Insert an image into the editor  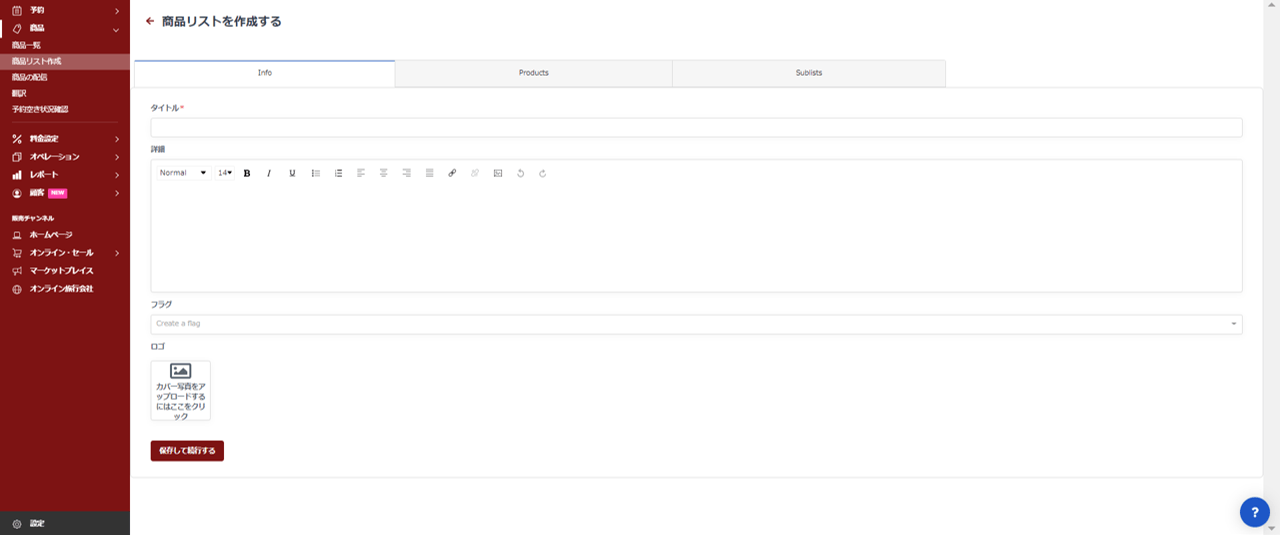coord(497,173)
